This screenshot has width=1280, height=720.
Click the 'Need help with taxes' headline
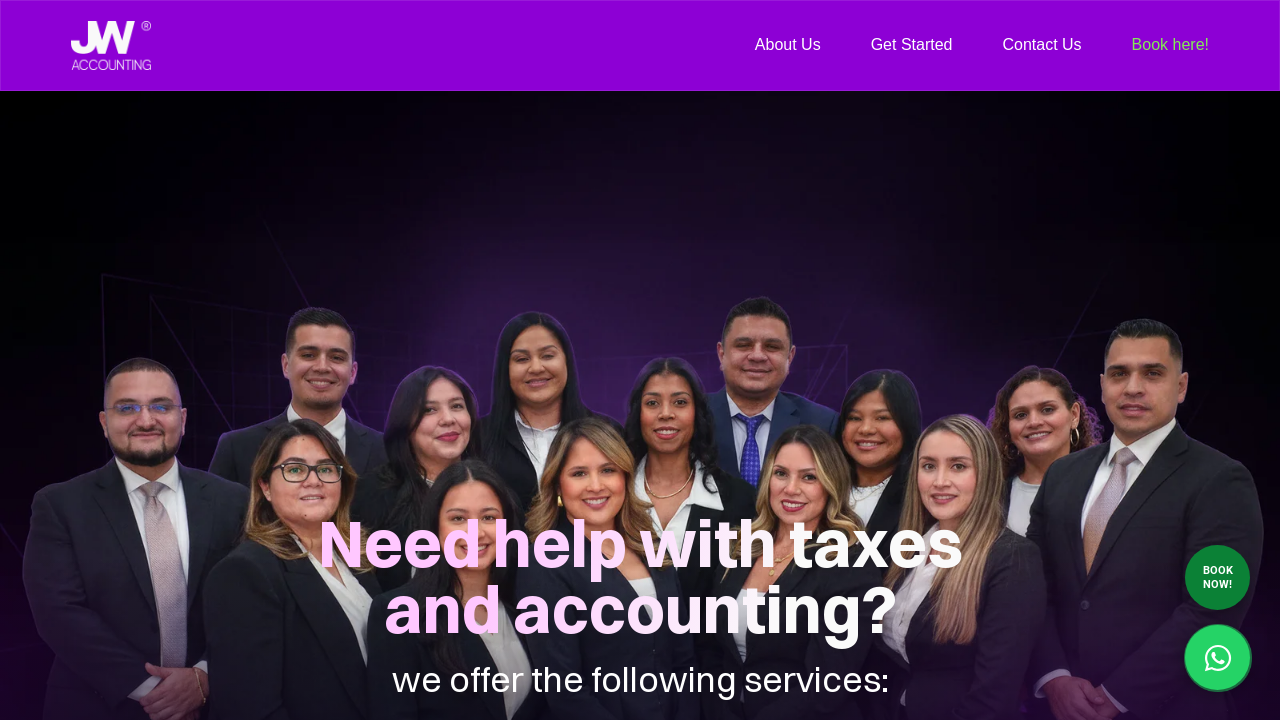640,545
